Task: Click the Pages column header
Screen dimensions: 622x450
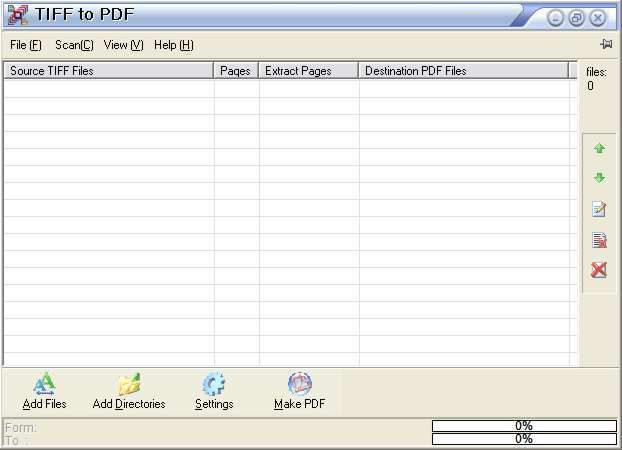Action: tap(236, 71)
